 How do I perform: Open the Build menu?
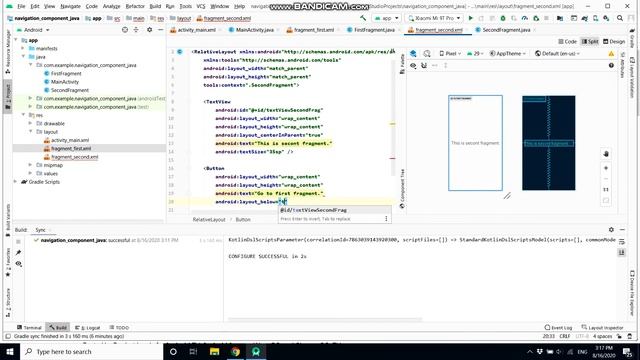[155, 7]
